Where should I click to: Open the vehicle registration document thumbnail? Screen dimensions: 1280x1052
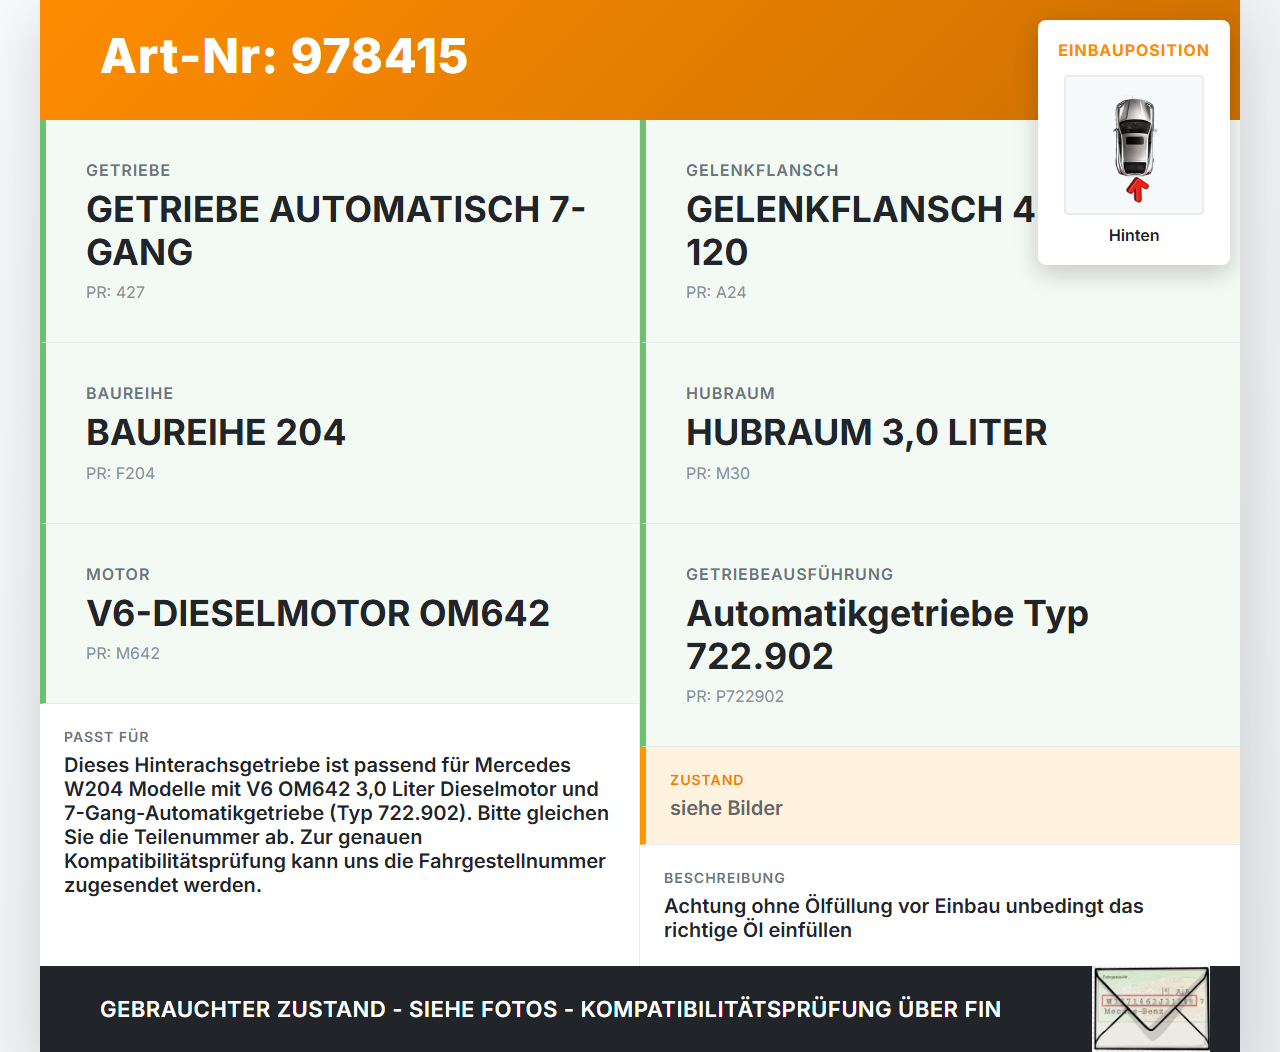click(x=1150, y=1009)
